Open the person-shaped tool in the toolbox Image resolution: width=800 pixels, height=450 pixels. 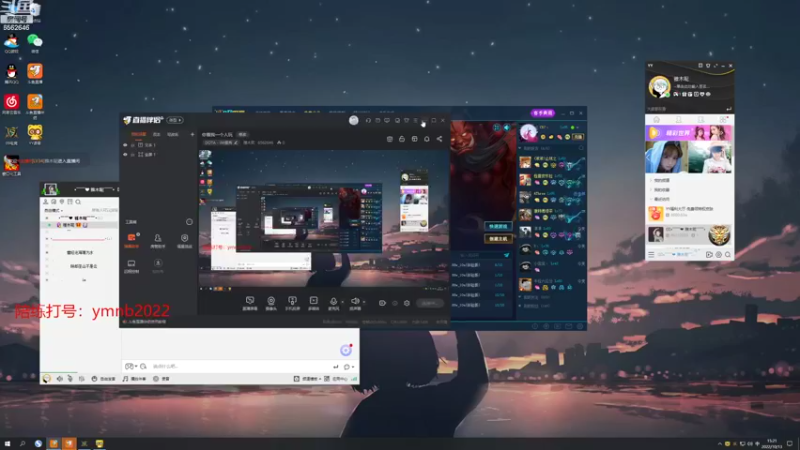click(158, 240)
